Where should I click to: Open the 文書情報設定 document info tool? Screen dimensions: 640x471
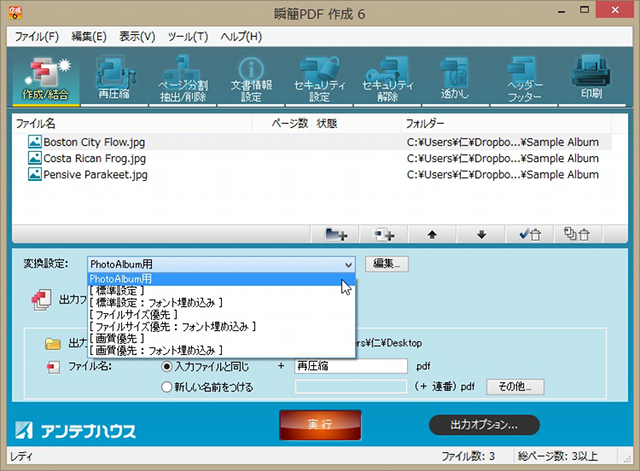pos(251,78)
